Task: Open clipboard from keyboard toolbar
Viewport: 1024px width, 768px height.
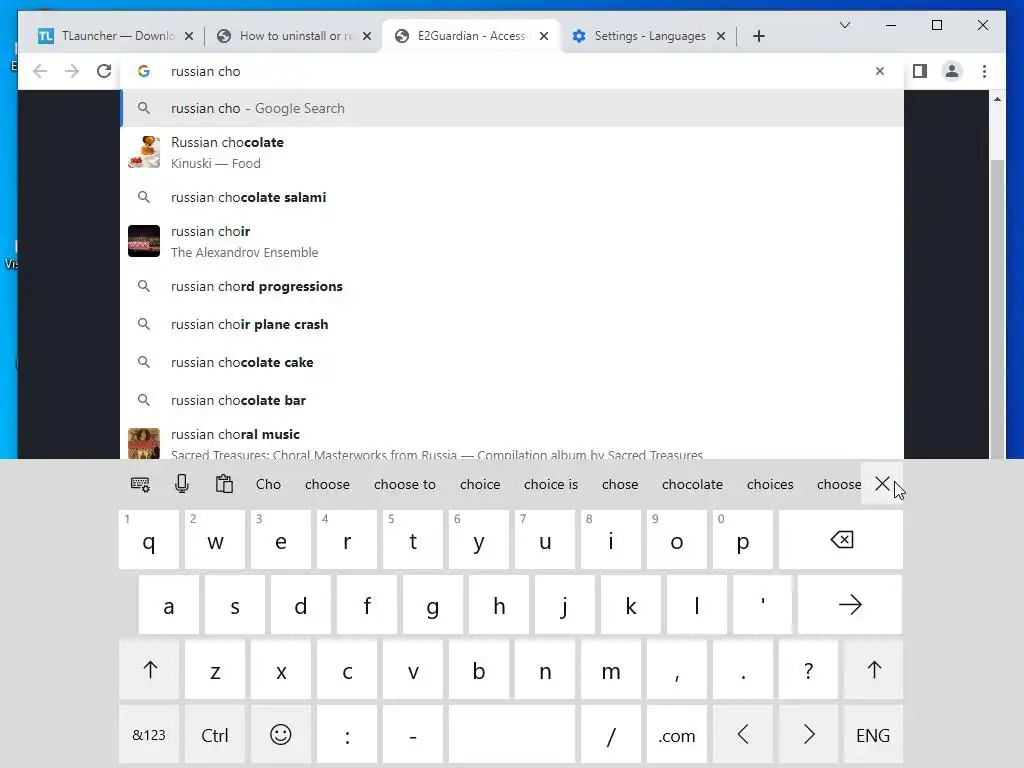Action: (224, 484)
